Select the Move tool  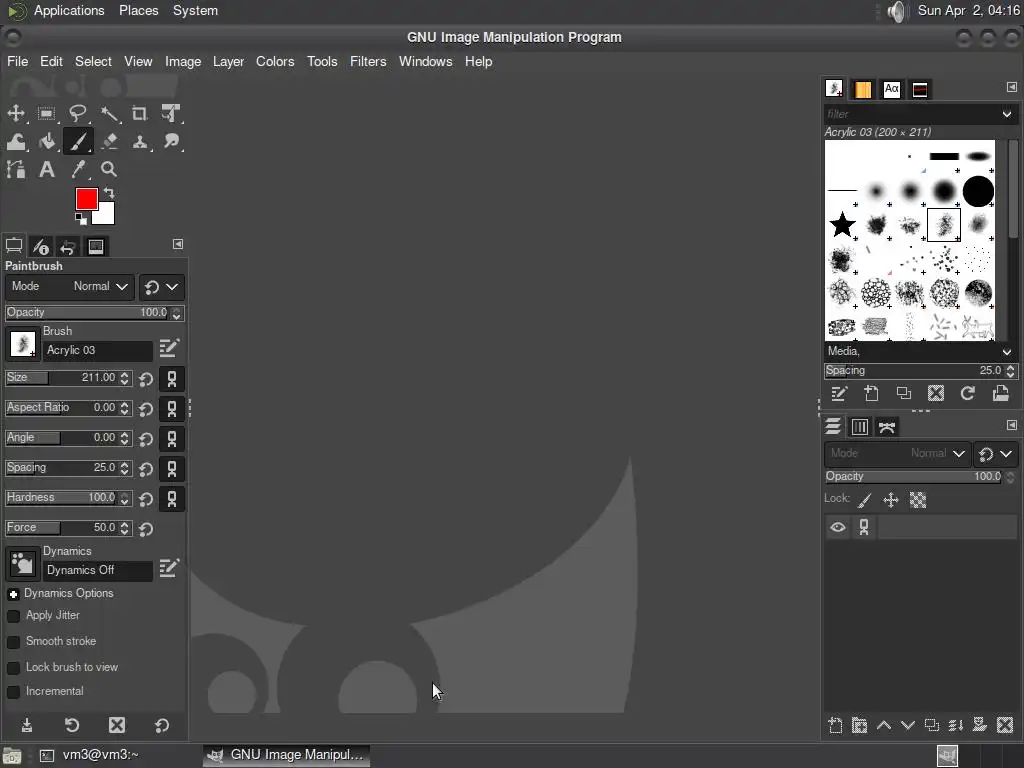coord(16,113)
